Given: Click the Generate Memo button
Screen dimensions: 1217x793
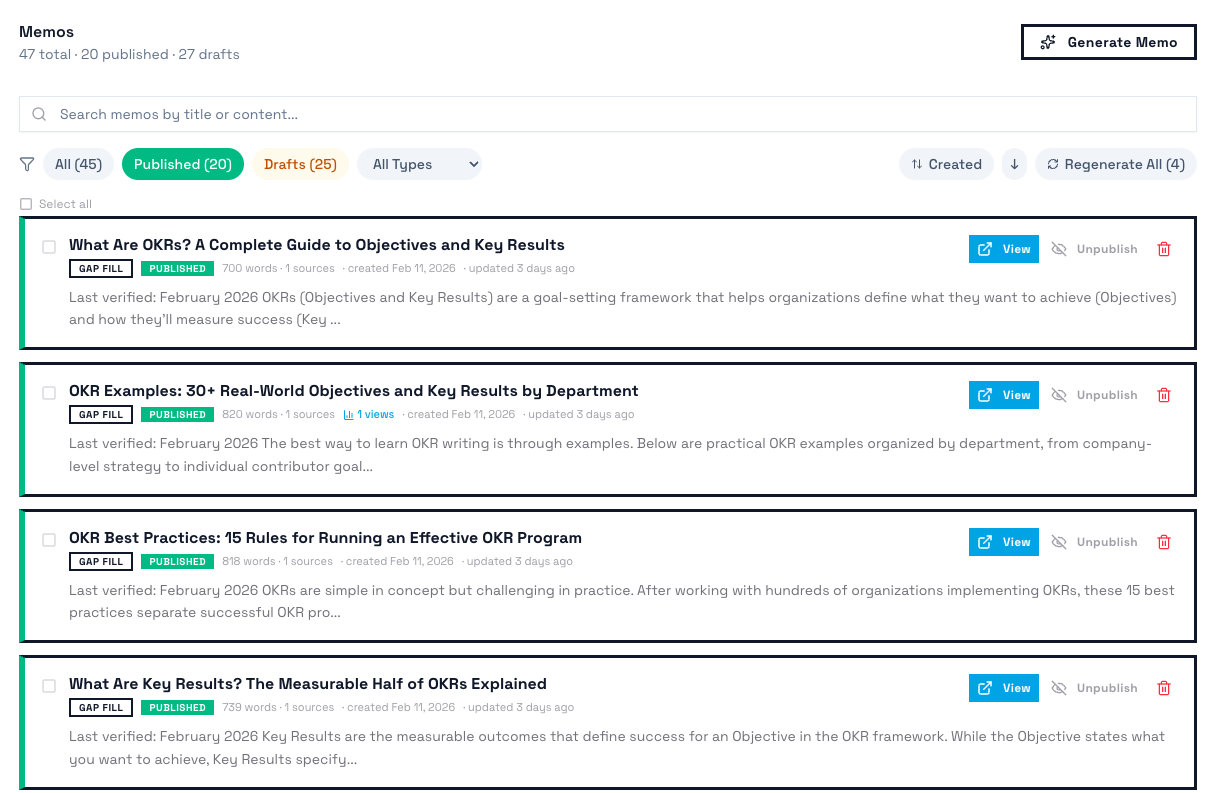Looking at the screenshot, I should pos(1108,41).
